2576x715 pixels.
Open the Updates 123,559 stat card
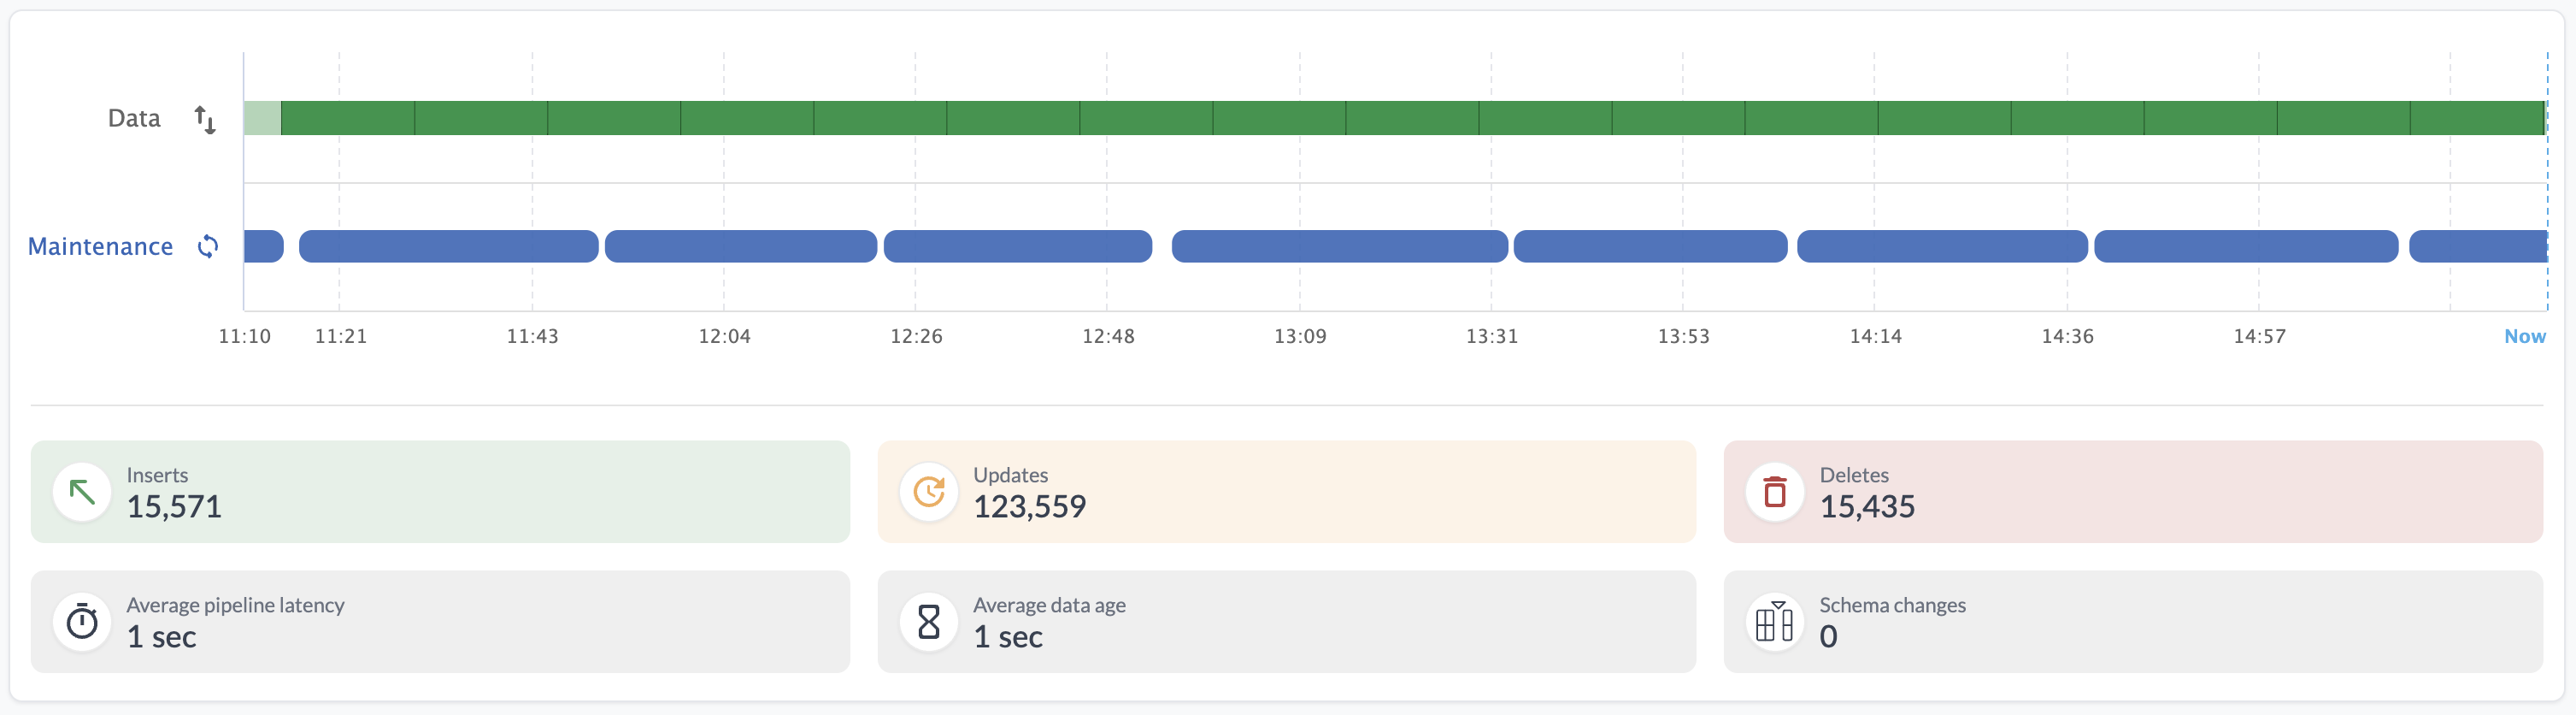[1286, 492]
